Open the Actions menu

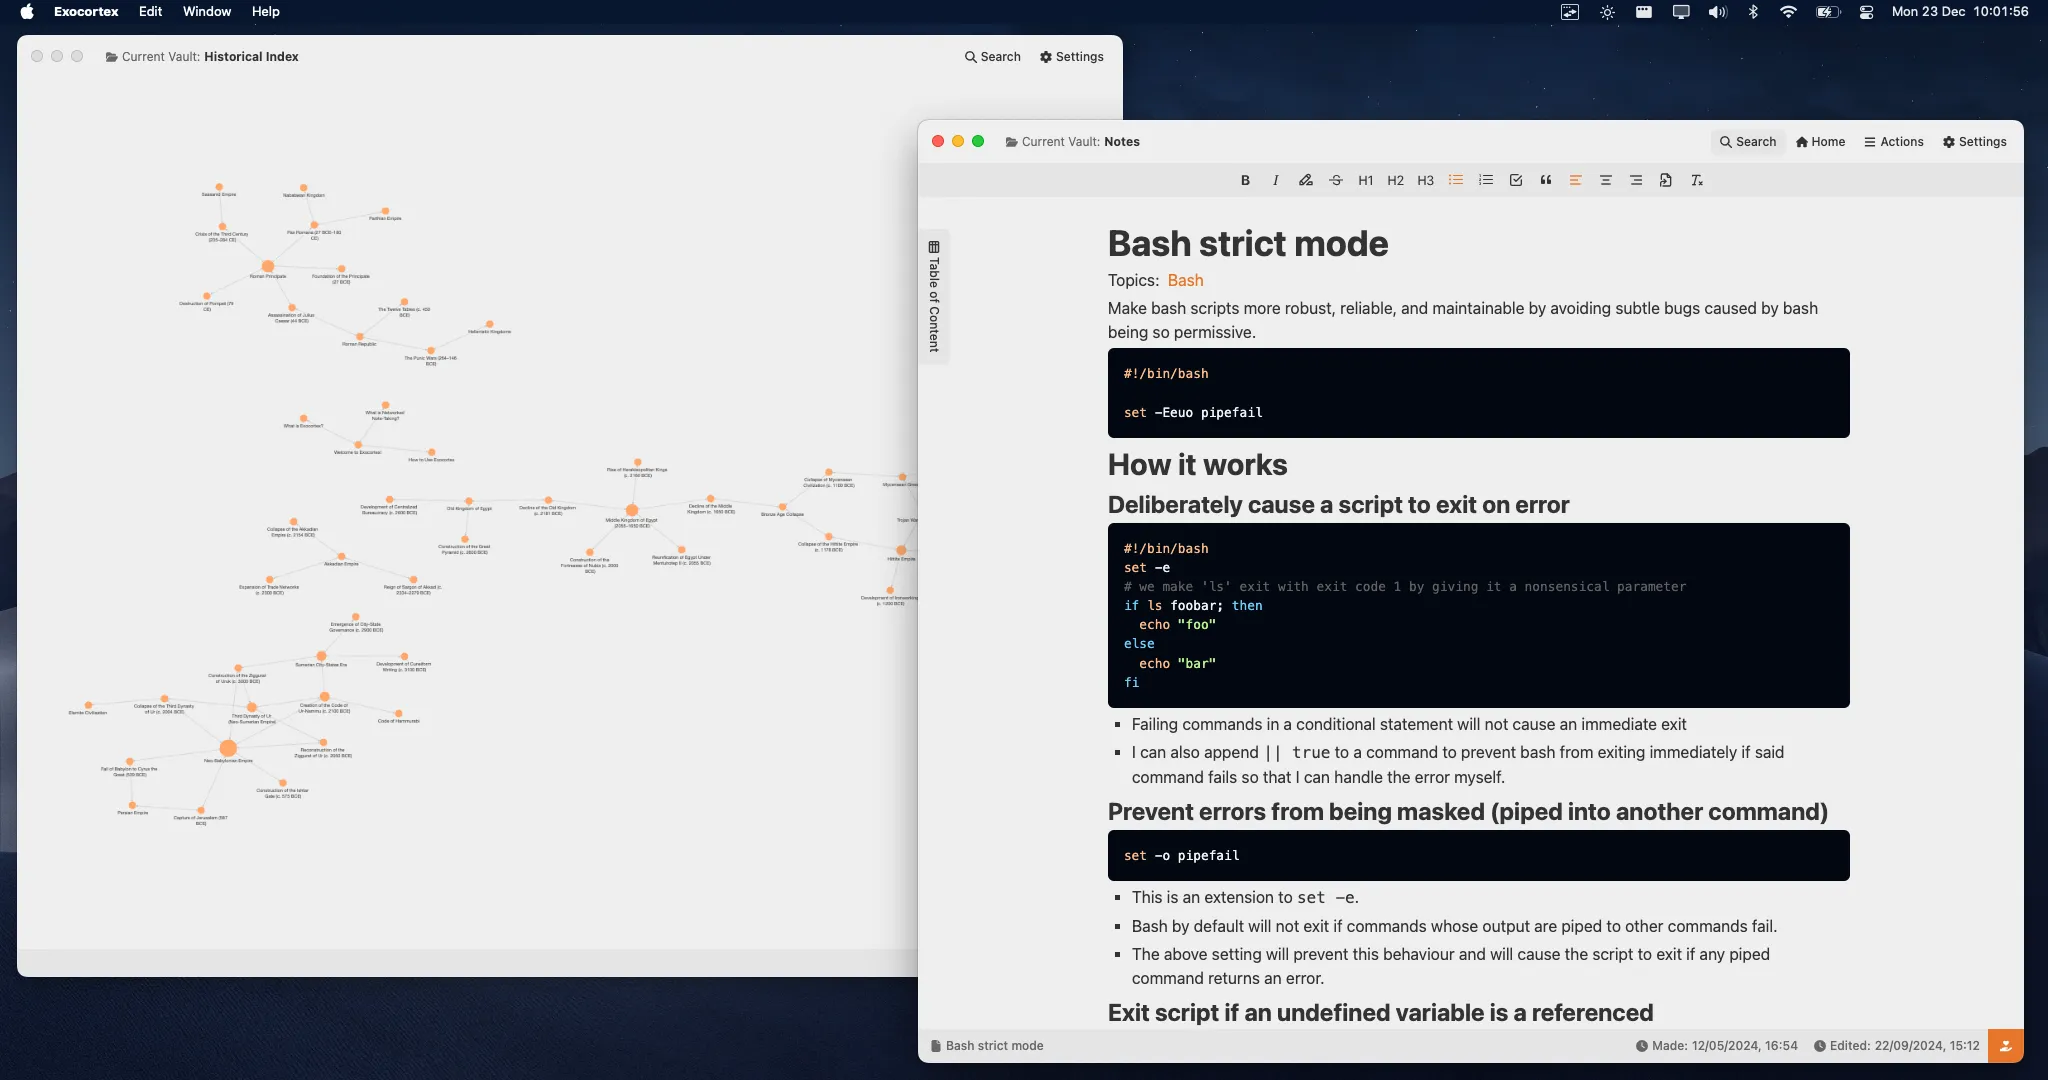point(1893,141)
